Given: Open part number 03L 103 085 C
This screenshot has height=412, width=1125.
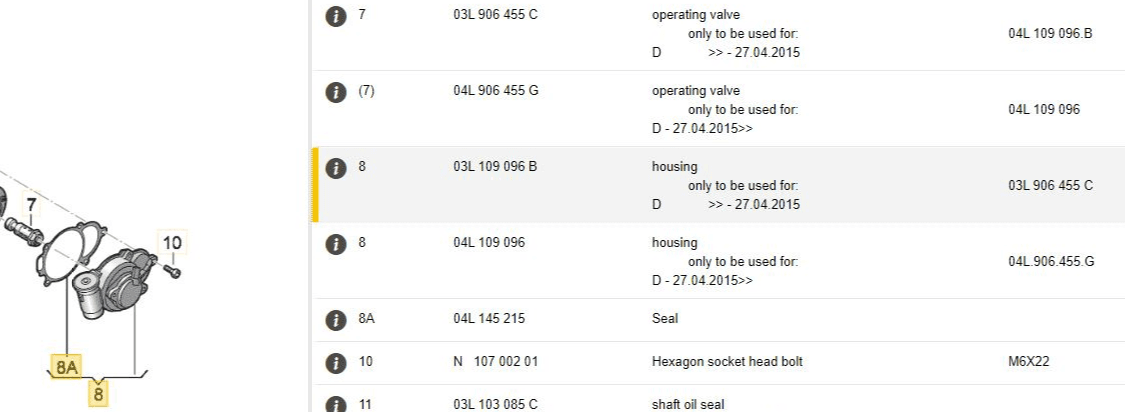Looking at the screenshot, I should (495, 405).
